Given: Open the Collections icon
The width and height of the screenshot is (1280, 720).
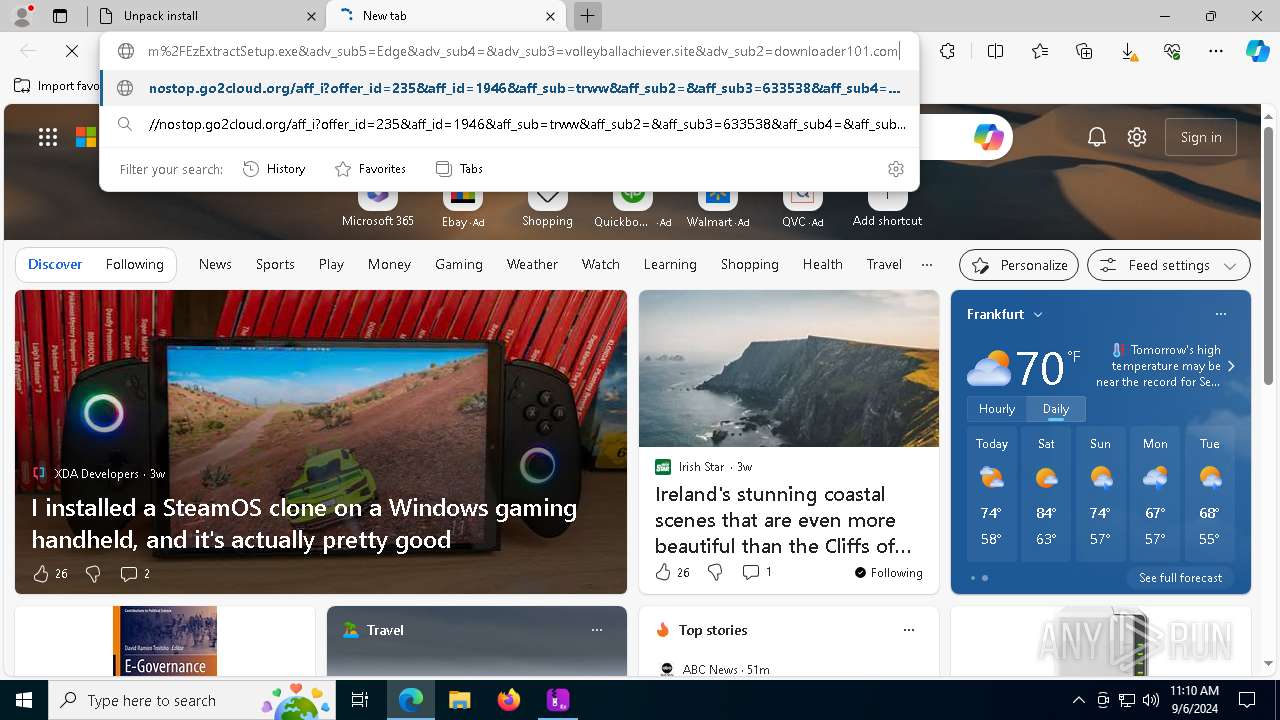Looking at the screenshot, I should coord(1084,51).
